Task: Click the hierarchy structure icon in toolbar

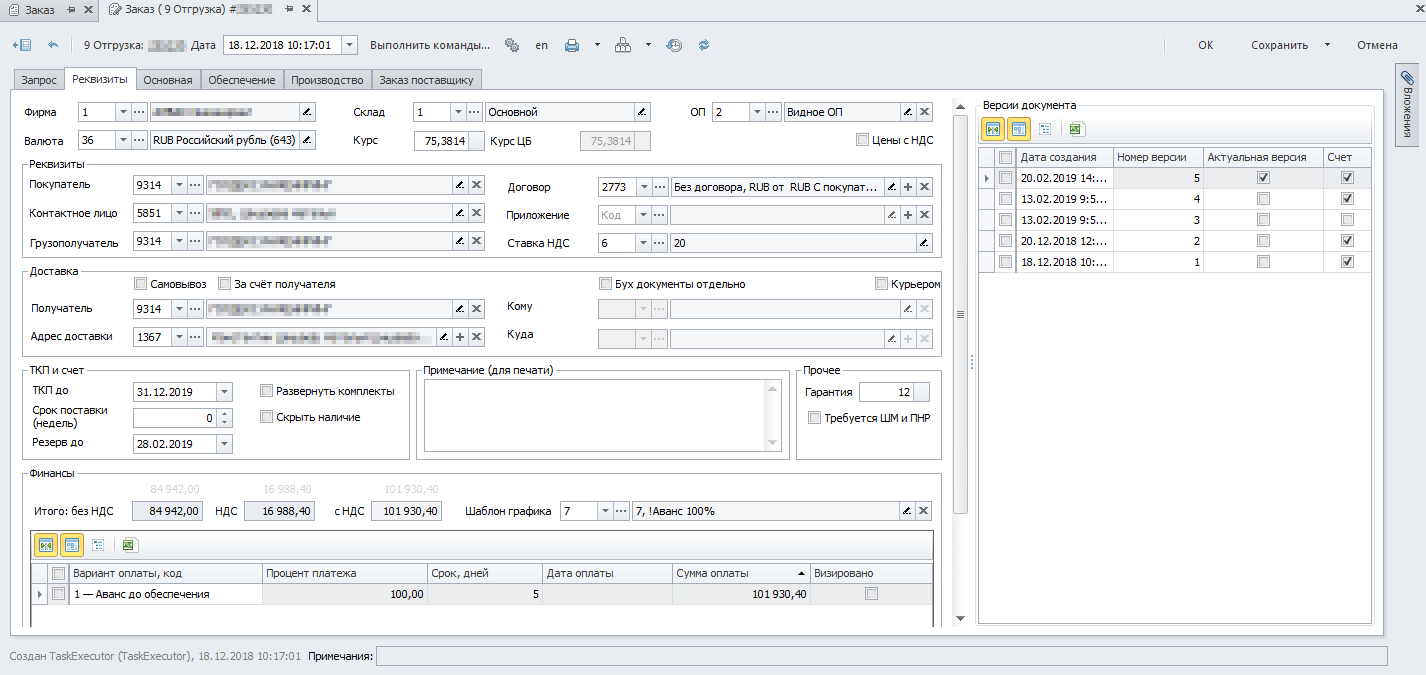Action: (623, 45)
